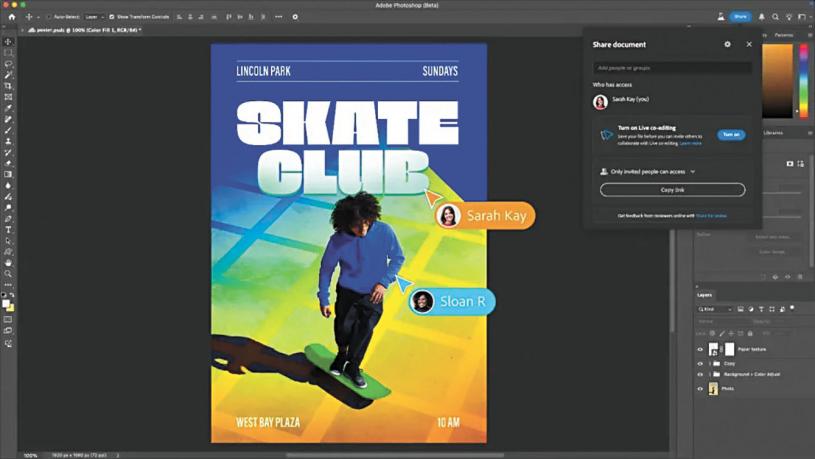Select the Crop tool

click(x=9, y=86)
